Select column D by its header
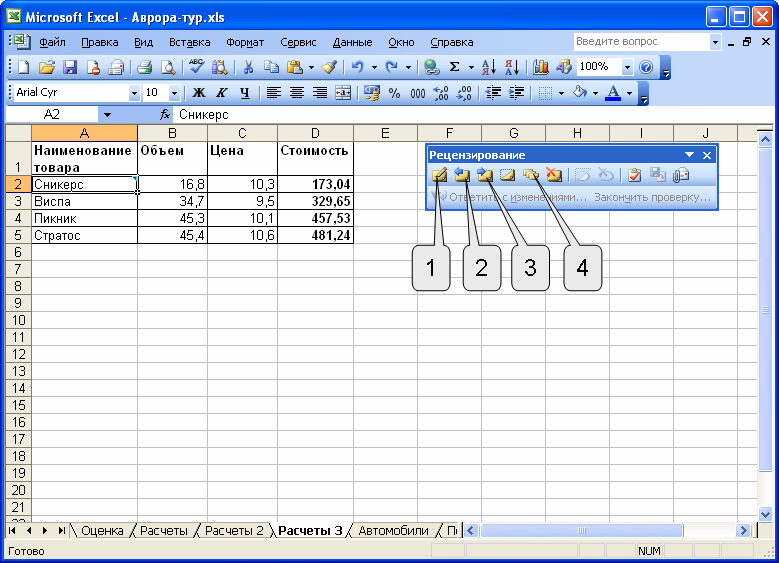This screenshot has height=563, width=779. click(x=315, y=133)
